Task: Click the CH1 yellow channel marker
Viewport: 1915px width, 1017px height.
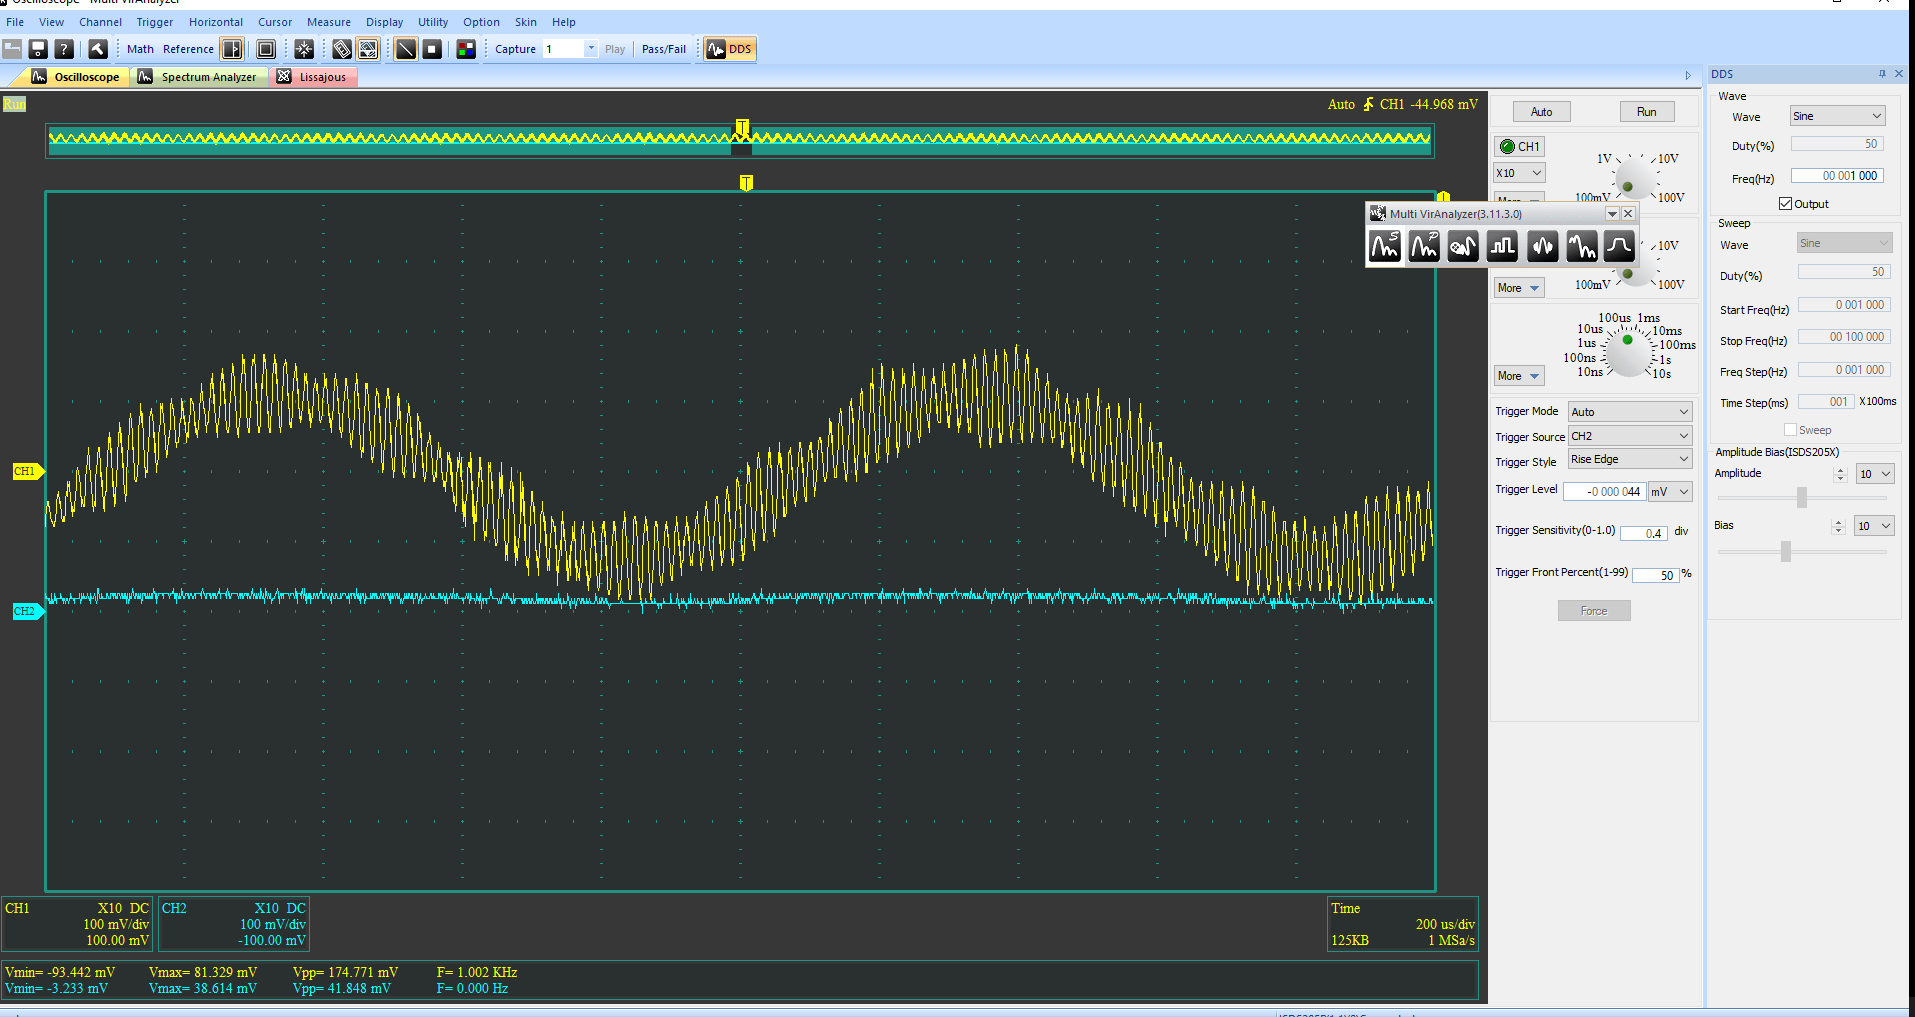Action: point(27,471)
